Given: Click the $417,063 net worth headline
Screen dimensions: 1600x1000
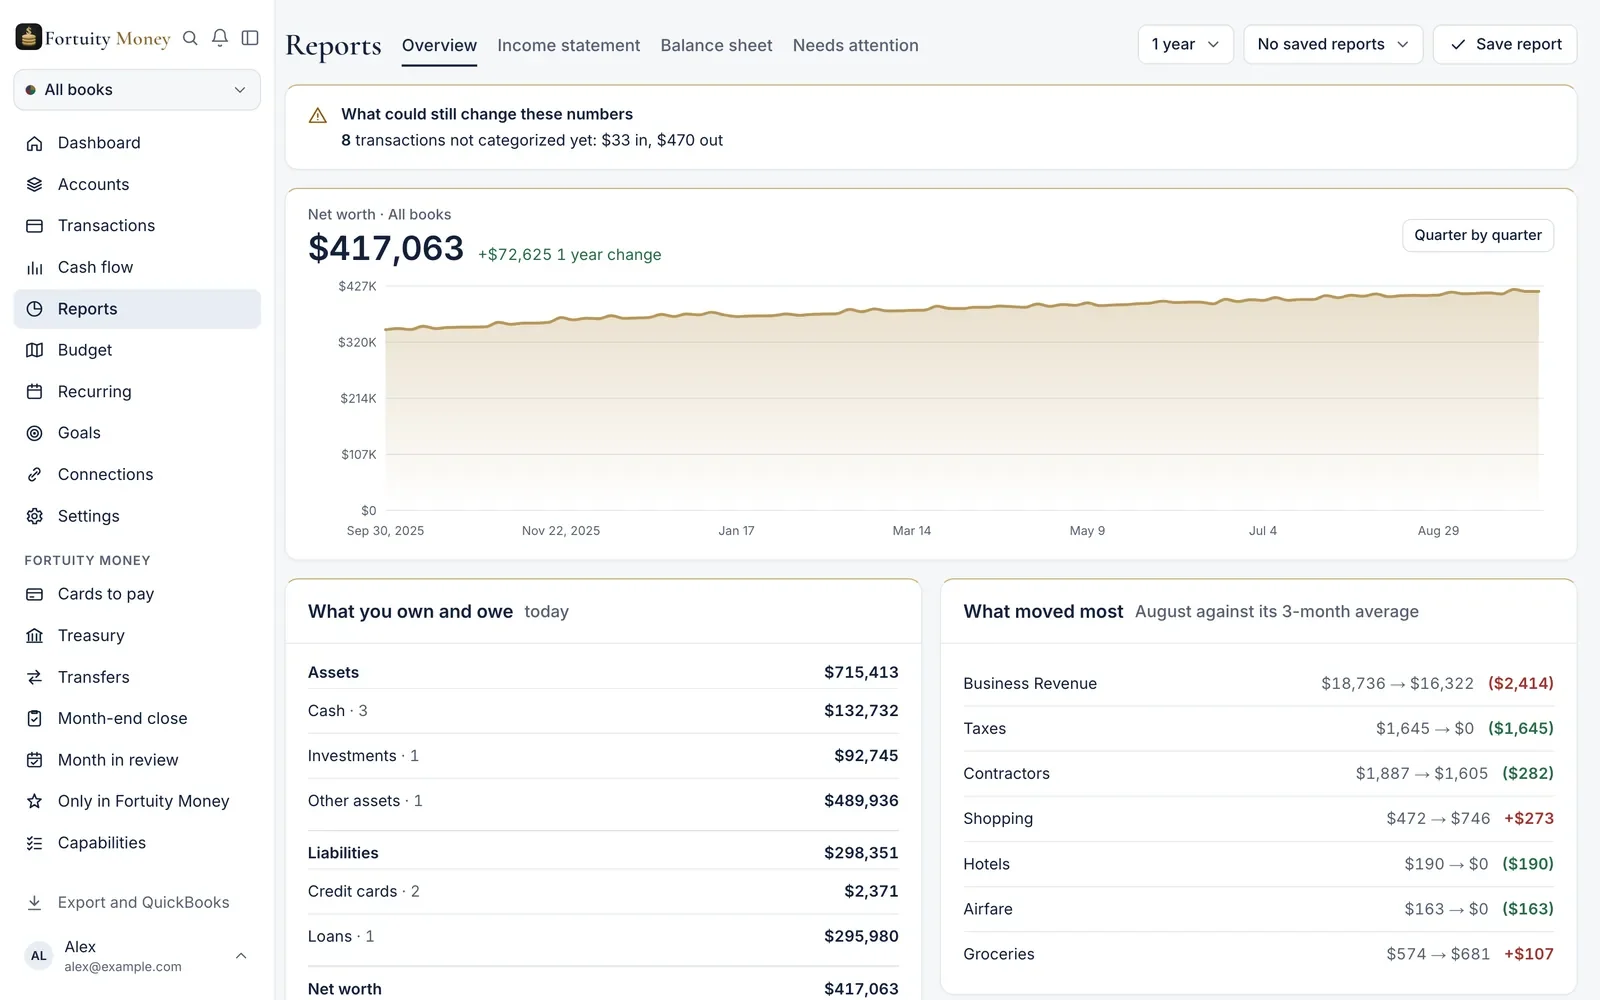Looking at the screenshot, I should [x=386, y=248].
